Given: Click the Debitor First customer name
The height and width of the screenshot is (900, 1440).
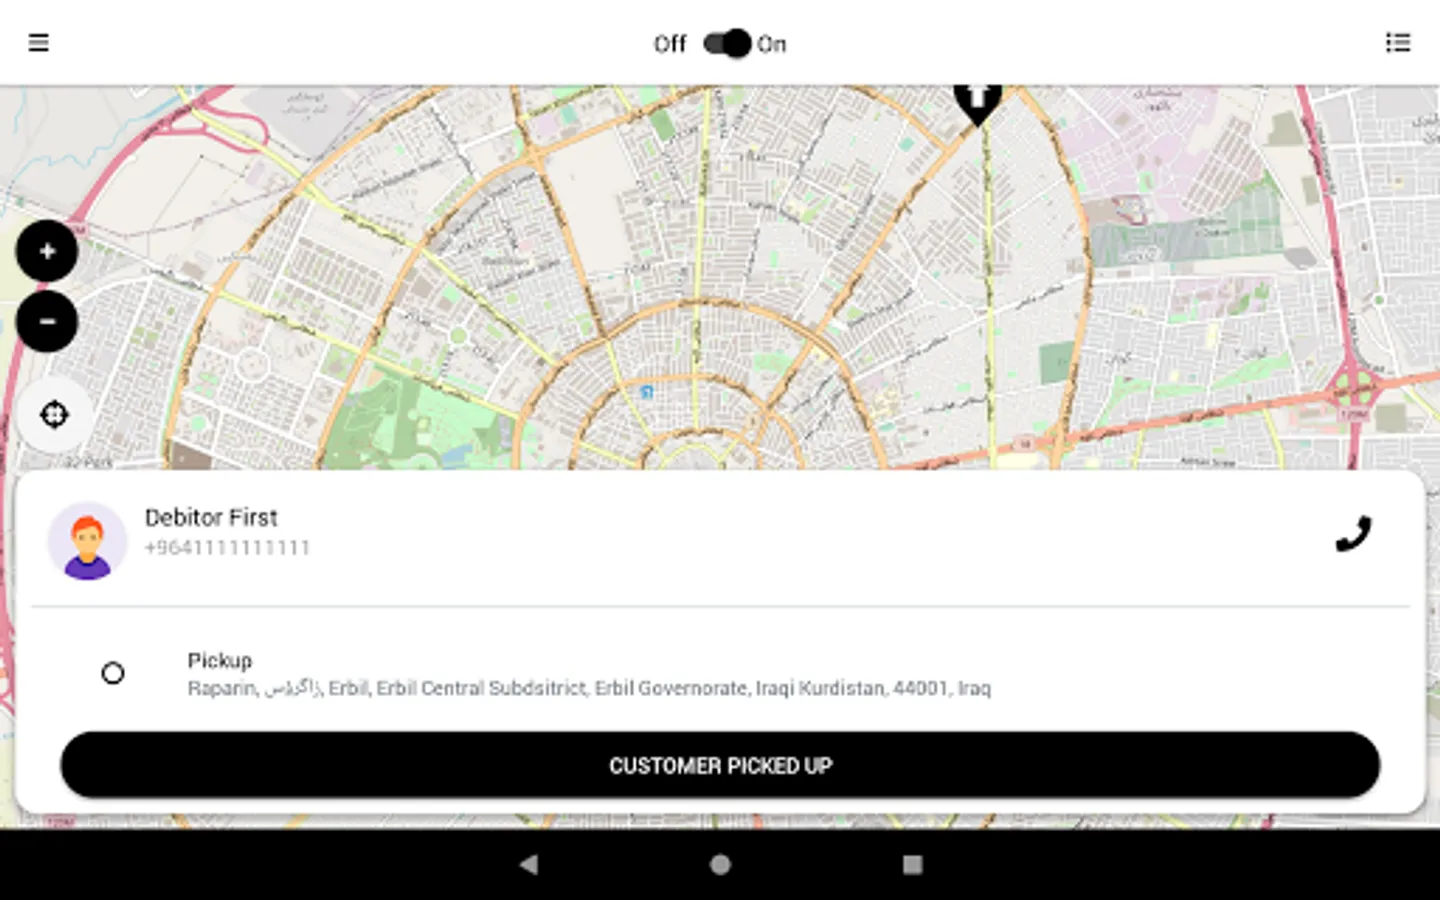Looking at the screenshot, I should (x=213, y=518).
